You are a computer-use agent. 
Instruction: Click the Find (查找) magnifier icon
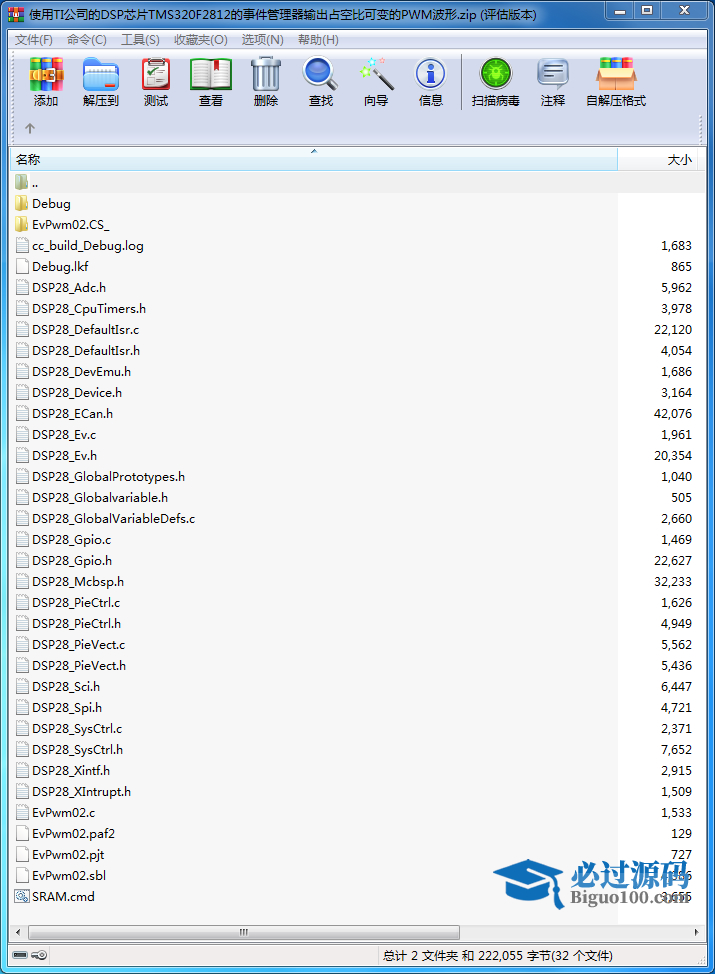click(x=321, y=75)
